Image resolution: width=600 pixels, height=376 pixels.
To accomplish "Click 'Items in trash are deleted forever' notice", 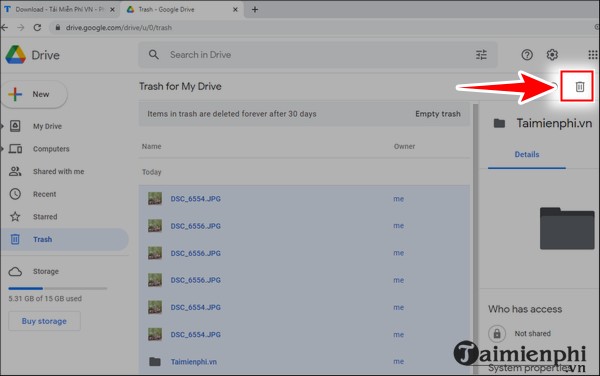I will coord(232,114).
